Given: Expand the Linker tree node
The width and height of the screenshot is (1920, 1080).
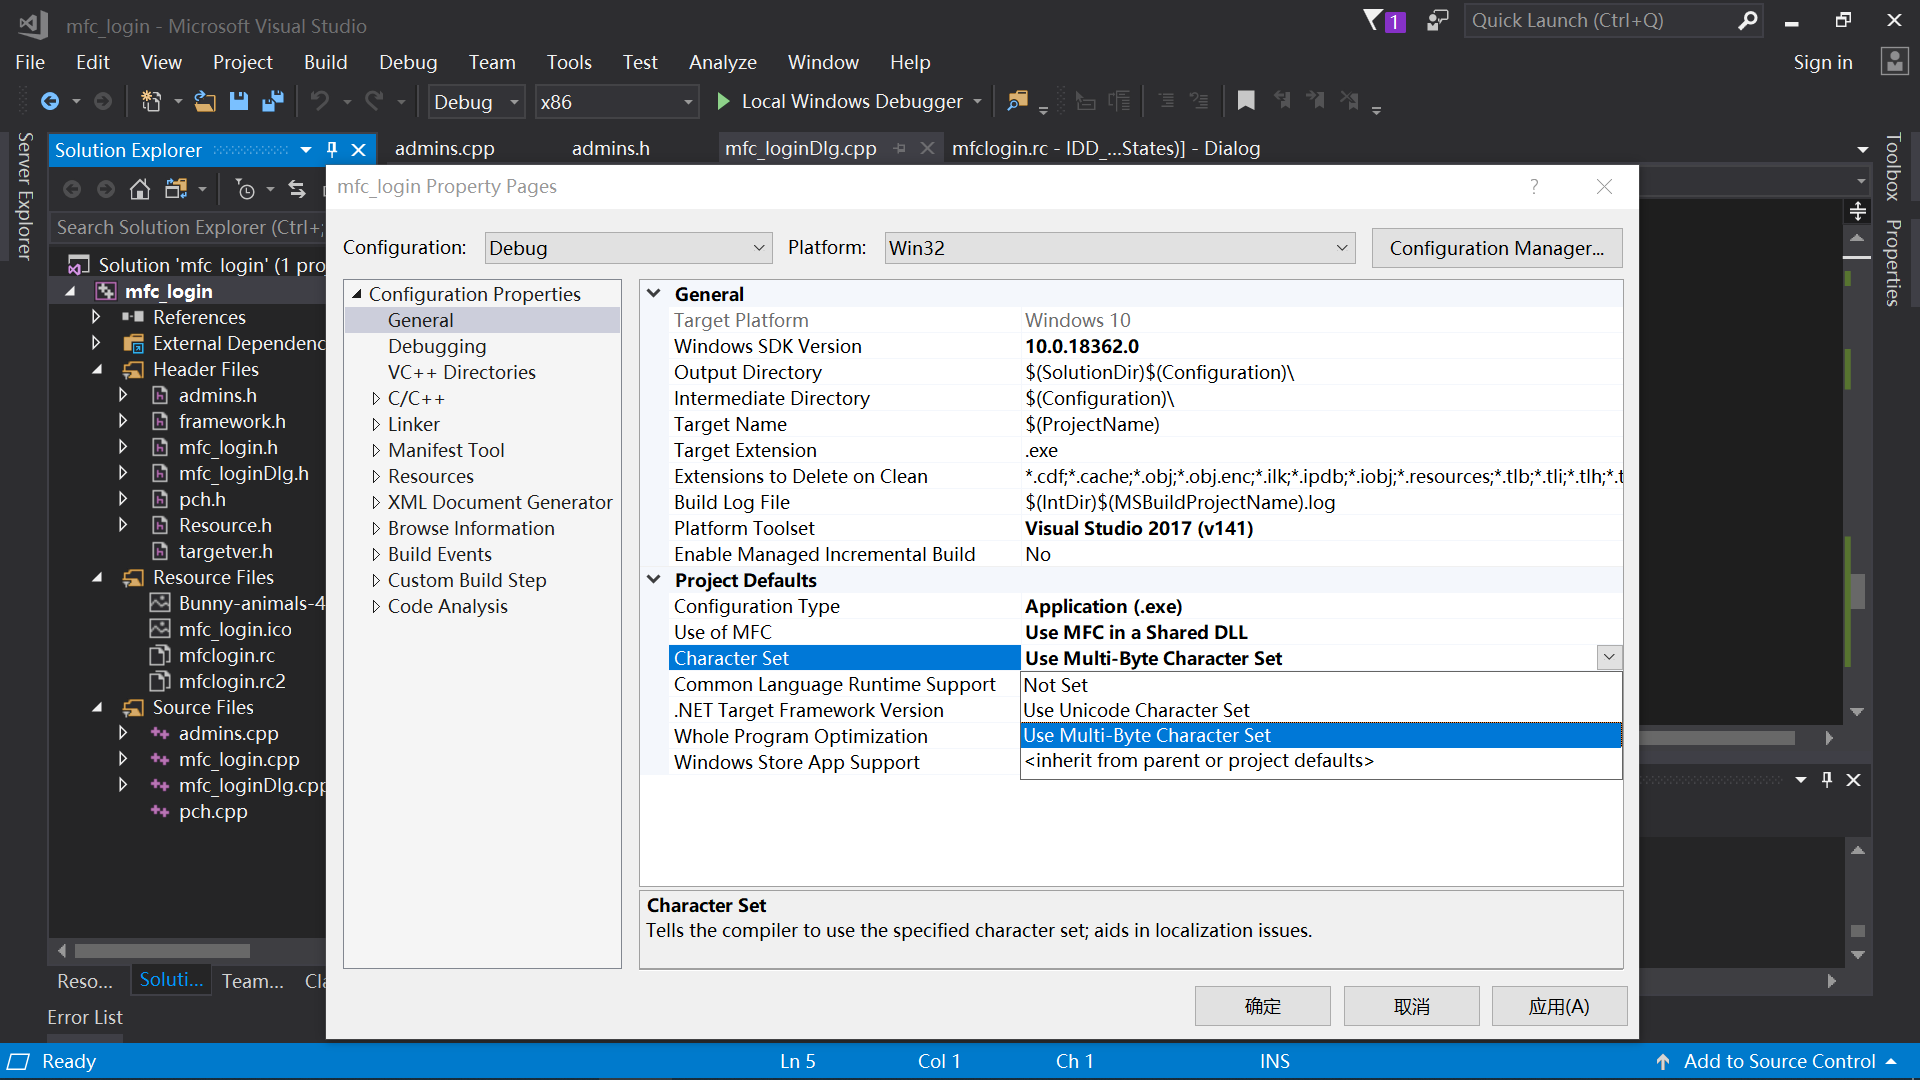Looking at the screenshot, I should click(376, 425).
